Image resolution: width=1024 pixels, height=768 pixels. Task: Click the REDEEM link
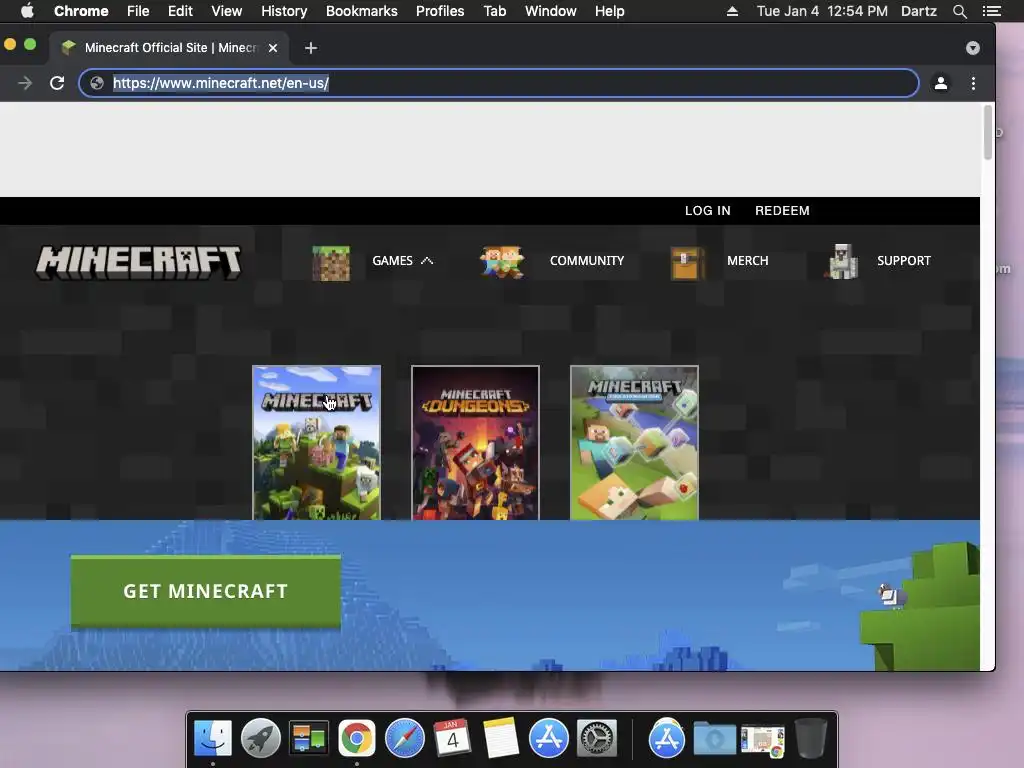[782, 210]
